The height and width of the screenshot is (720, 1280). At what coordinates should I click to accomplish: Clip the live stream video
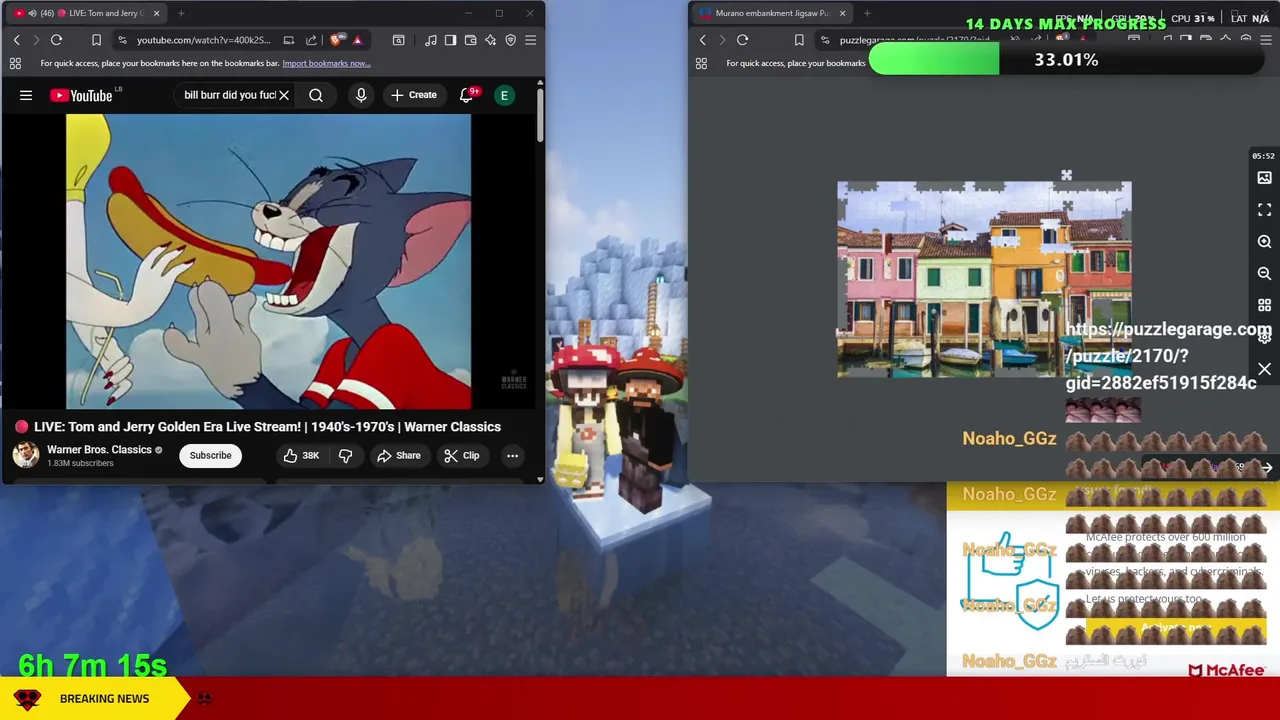point(462,456)
